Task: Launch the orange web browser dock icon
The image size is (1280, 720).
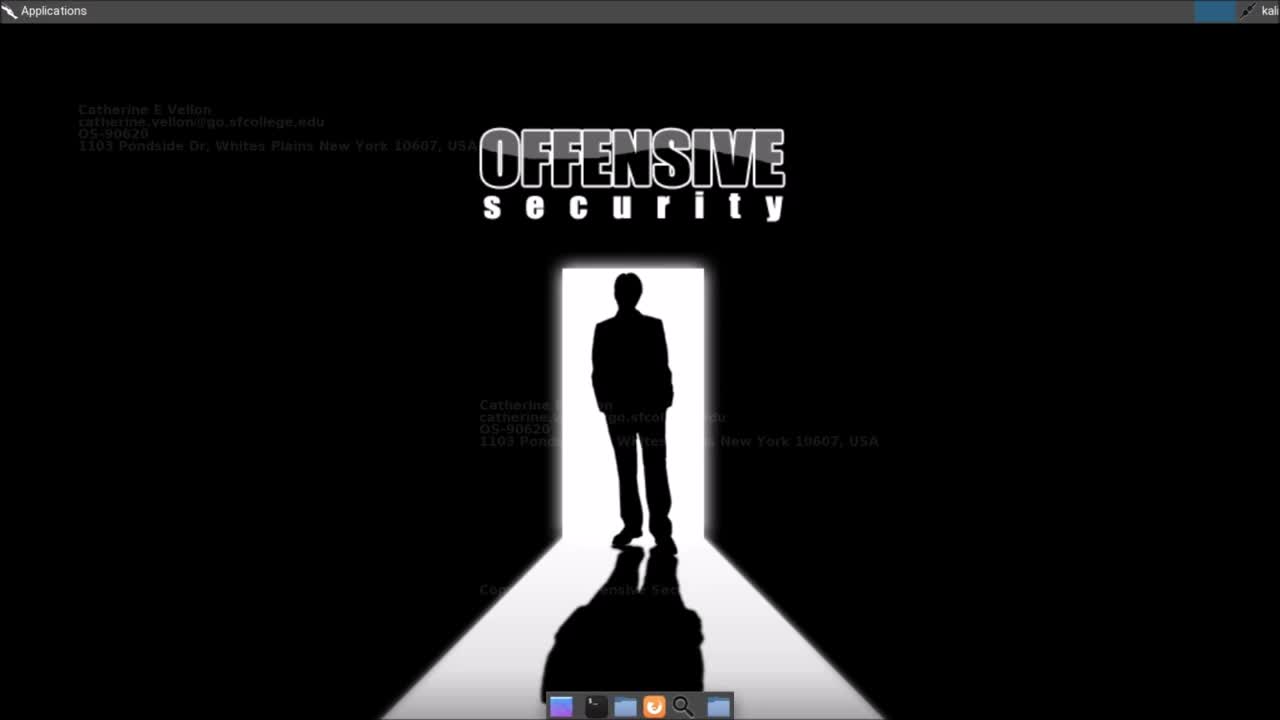Action: (x=654, y=706)
